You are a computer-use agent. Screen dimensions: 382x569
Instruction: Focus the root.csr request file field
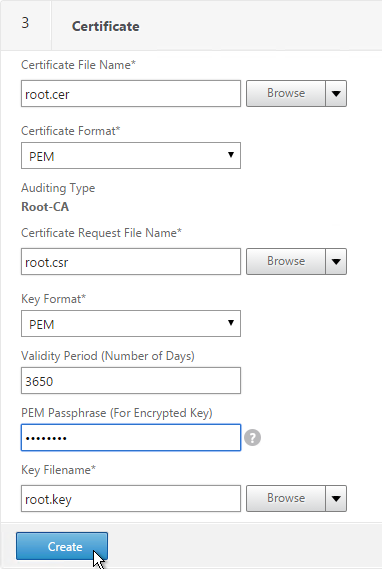click(x=131, y=261)
